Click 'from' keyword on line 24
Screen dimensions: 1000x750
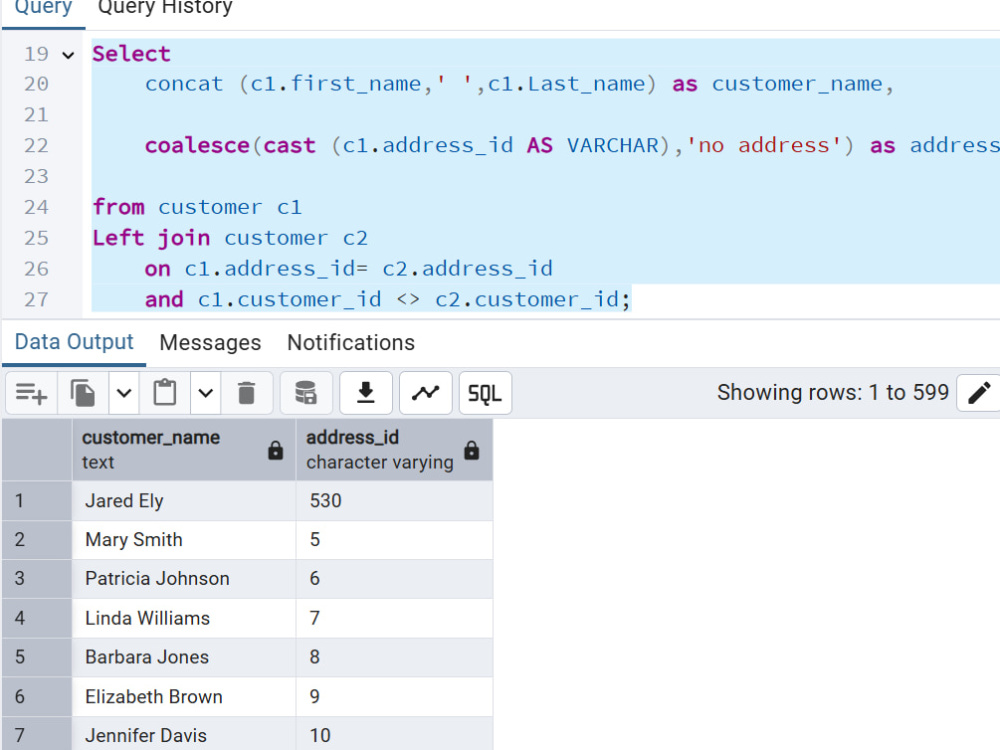click(x=119, y=207)
